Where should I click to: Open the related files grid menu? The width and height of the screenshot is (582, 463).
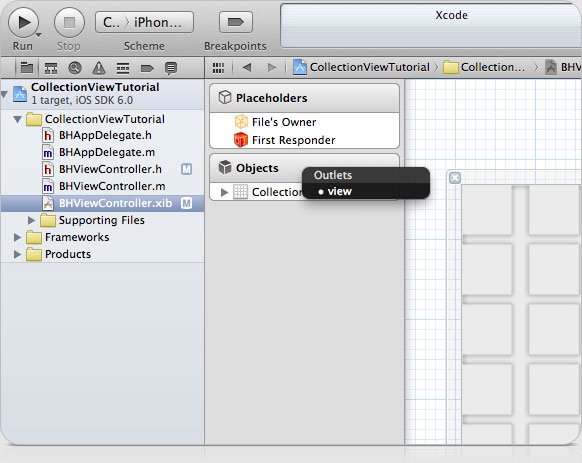click(x=218, y=68)
